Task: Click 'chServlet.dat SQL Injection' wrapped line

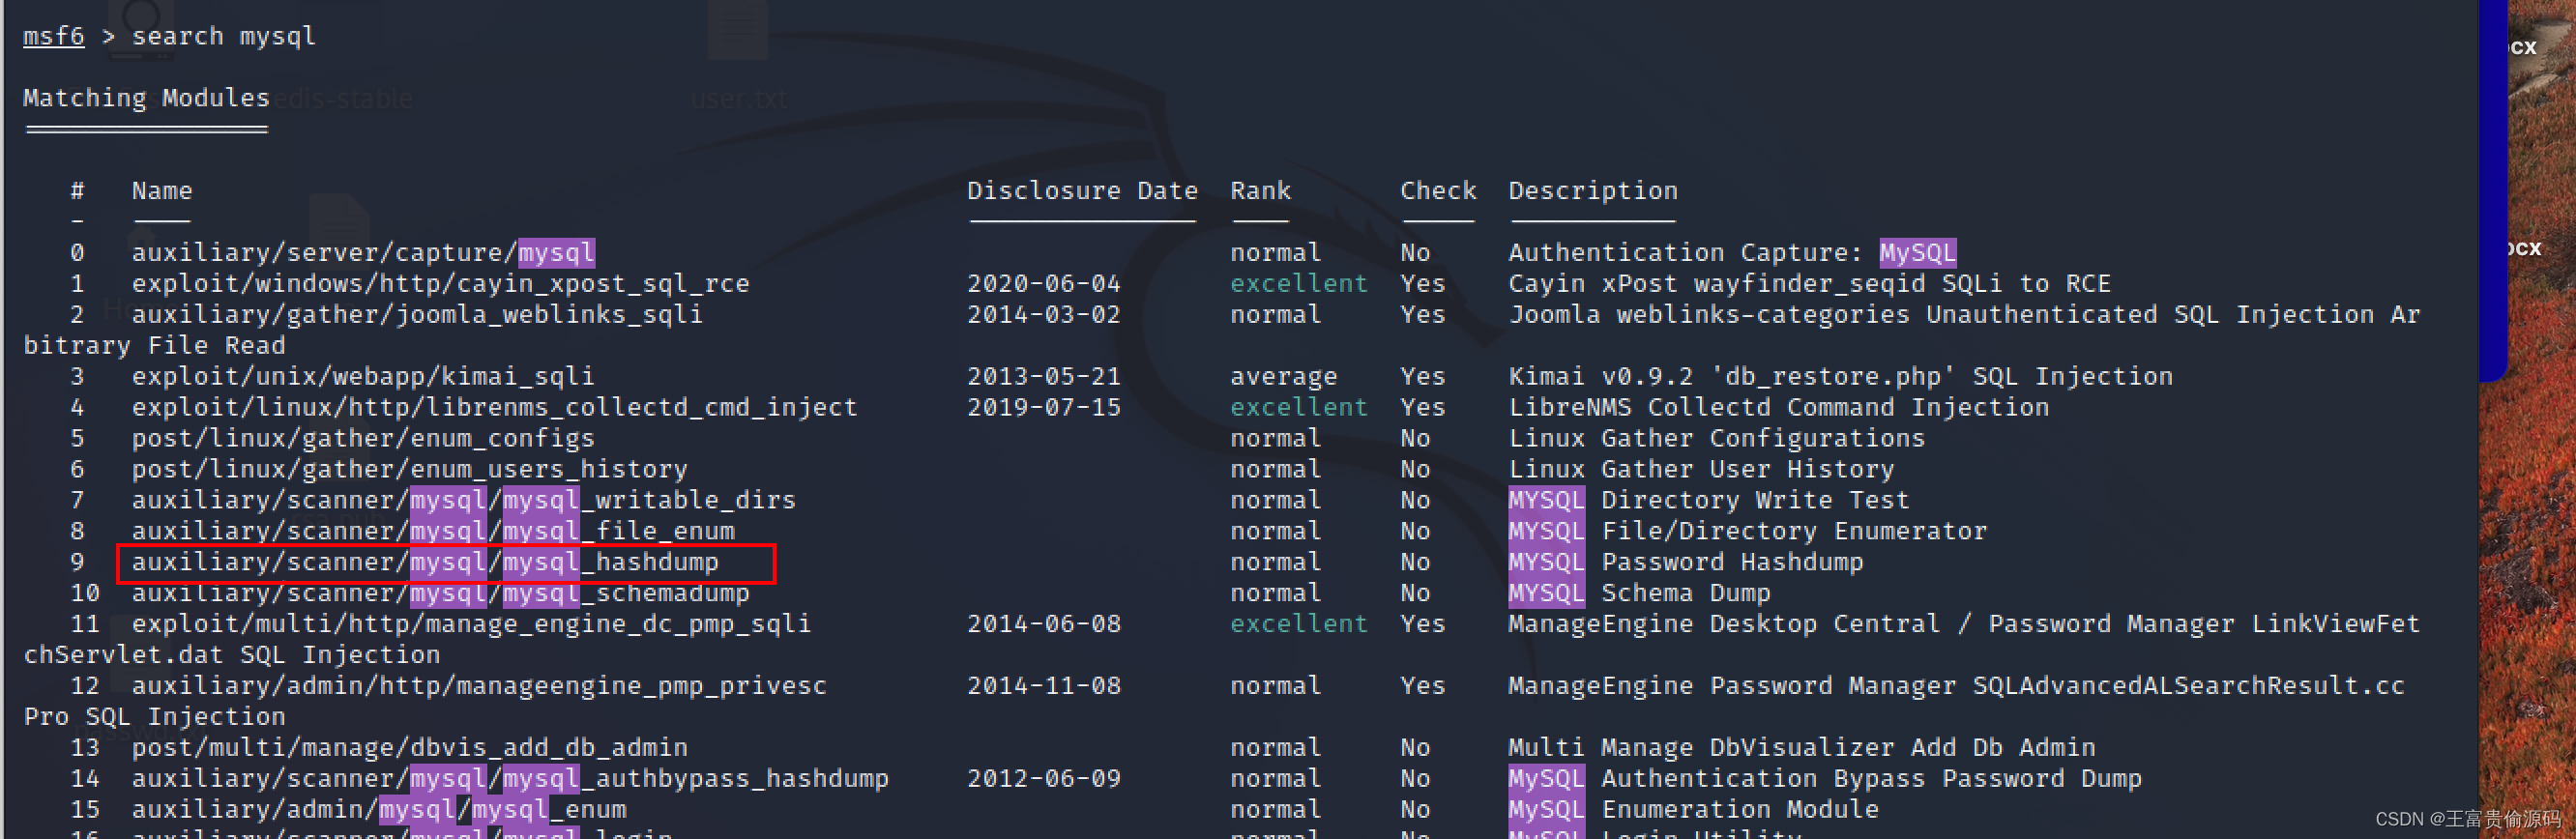Action: point(232,655)
